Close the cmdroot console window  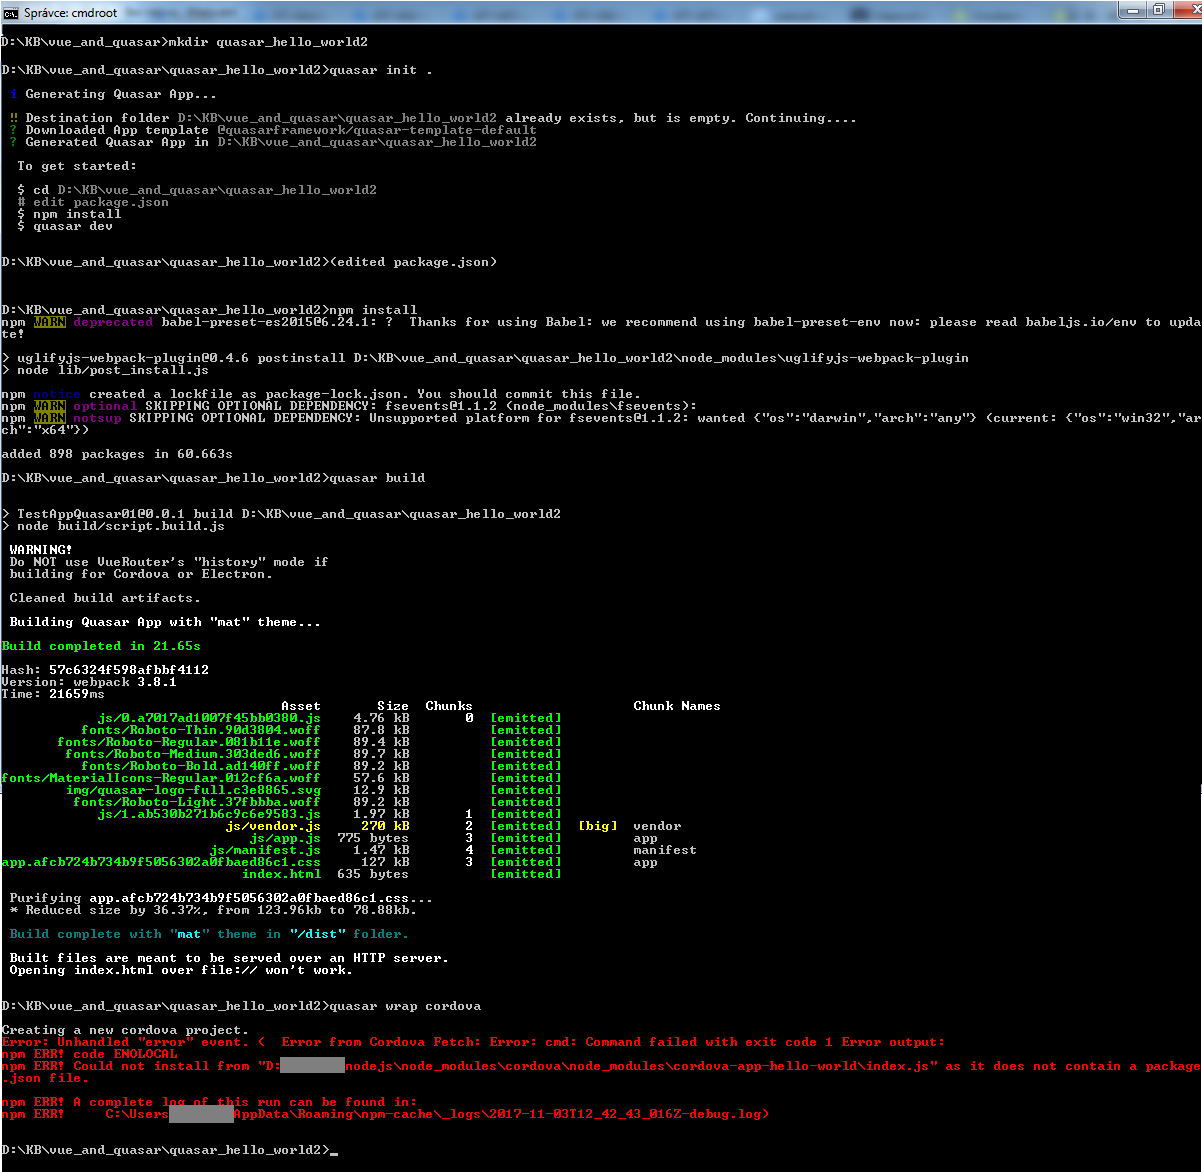coord(1186,9)
